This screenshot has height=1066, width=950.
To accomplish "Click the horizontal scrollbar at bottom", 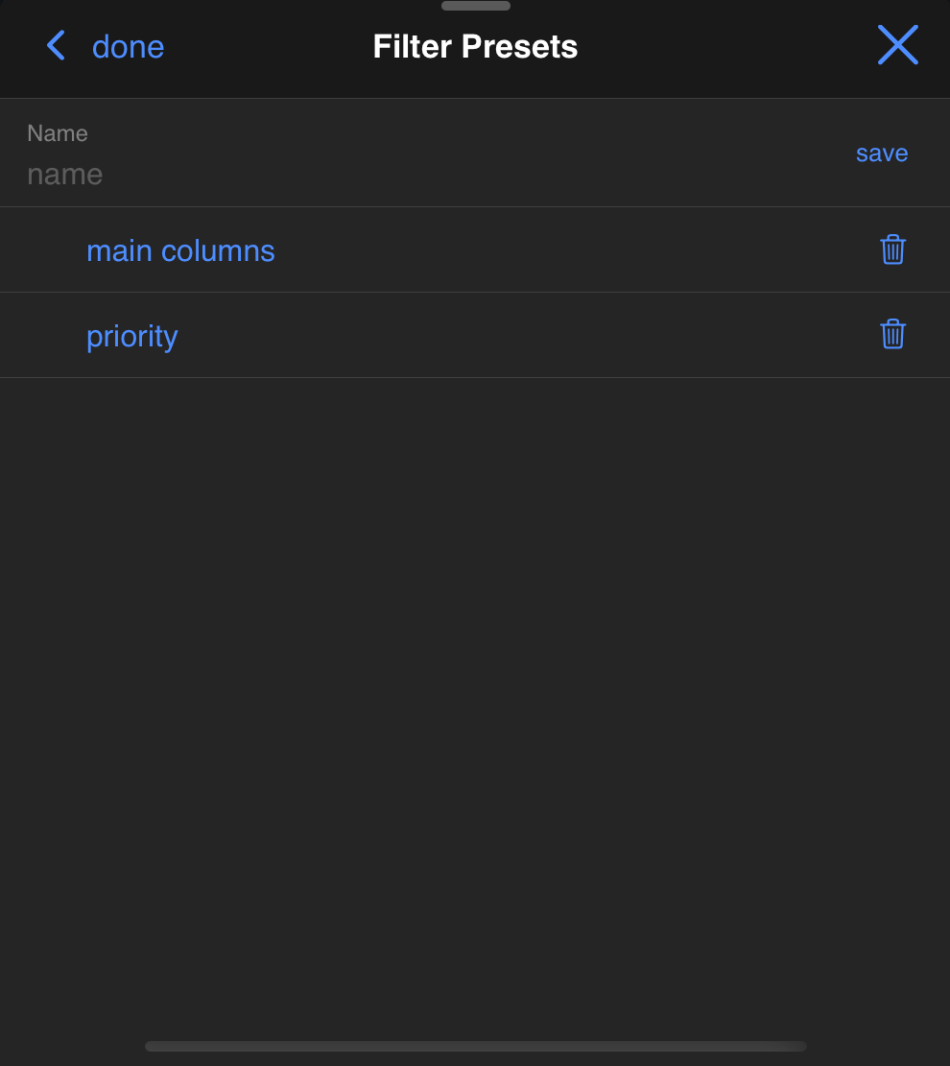I will pyautogui.click(x=475, y=1046).
